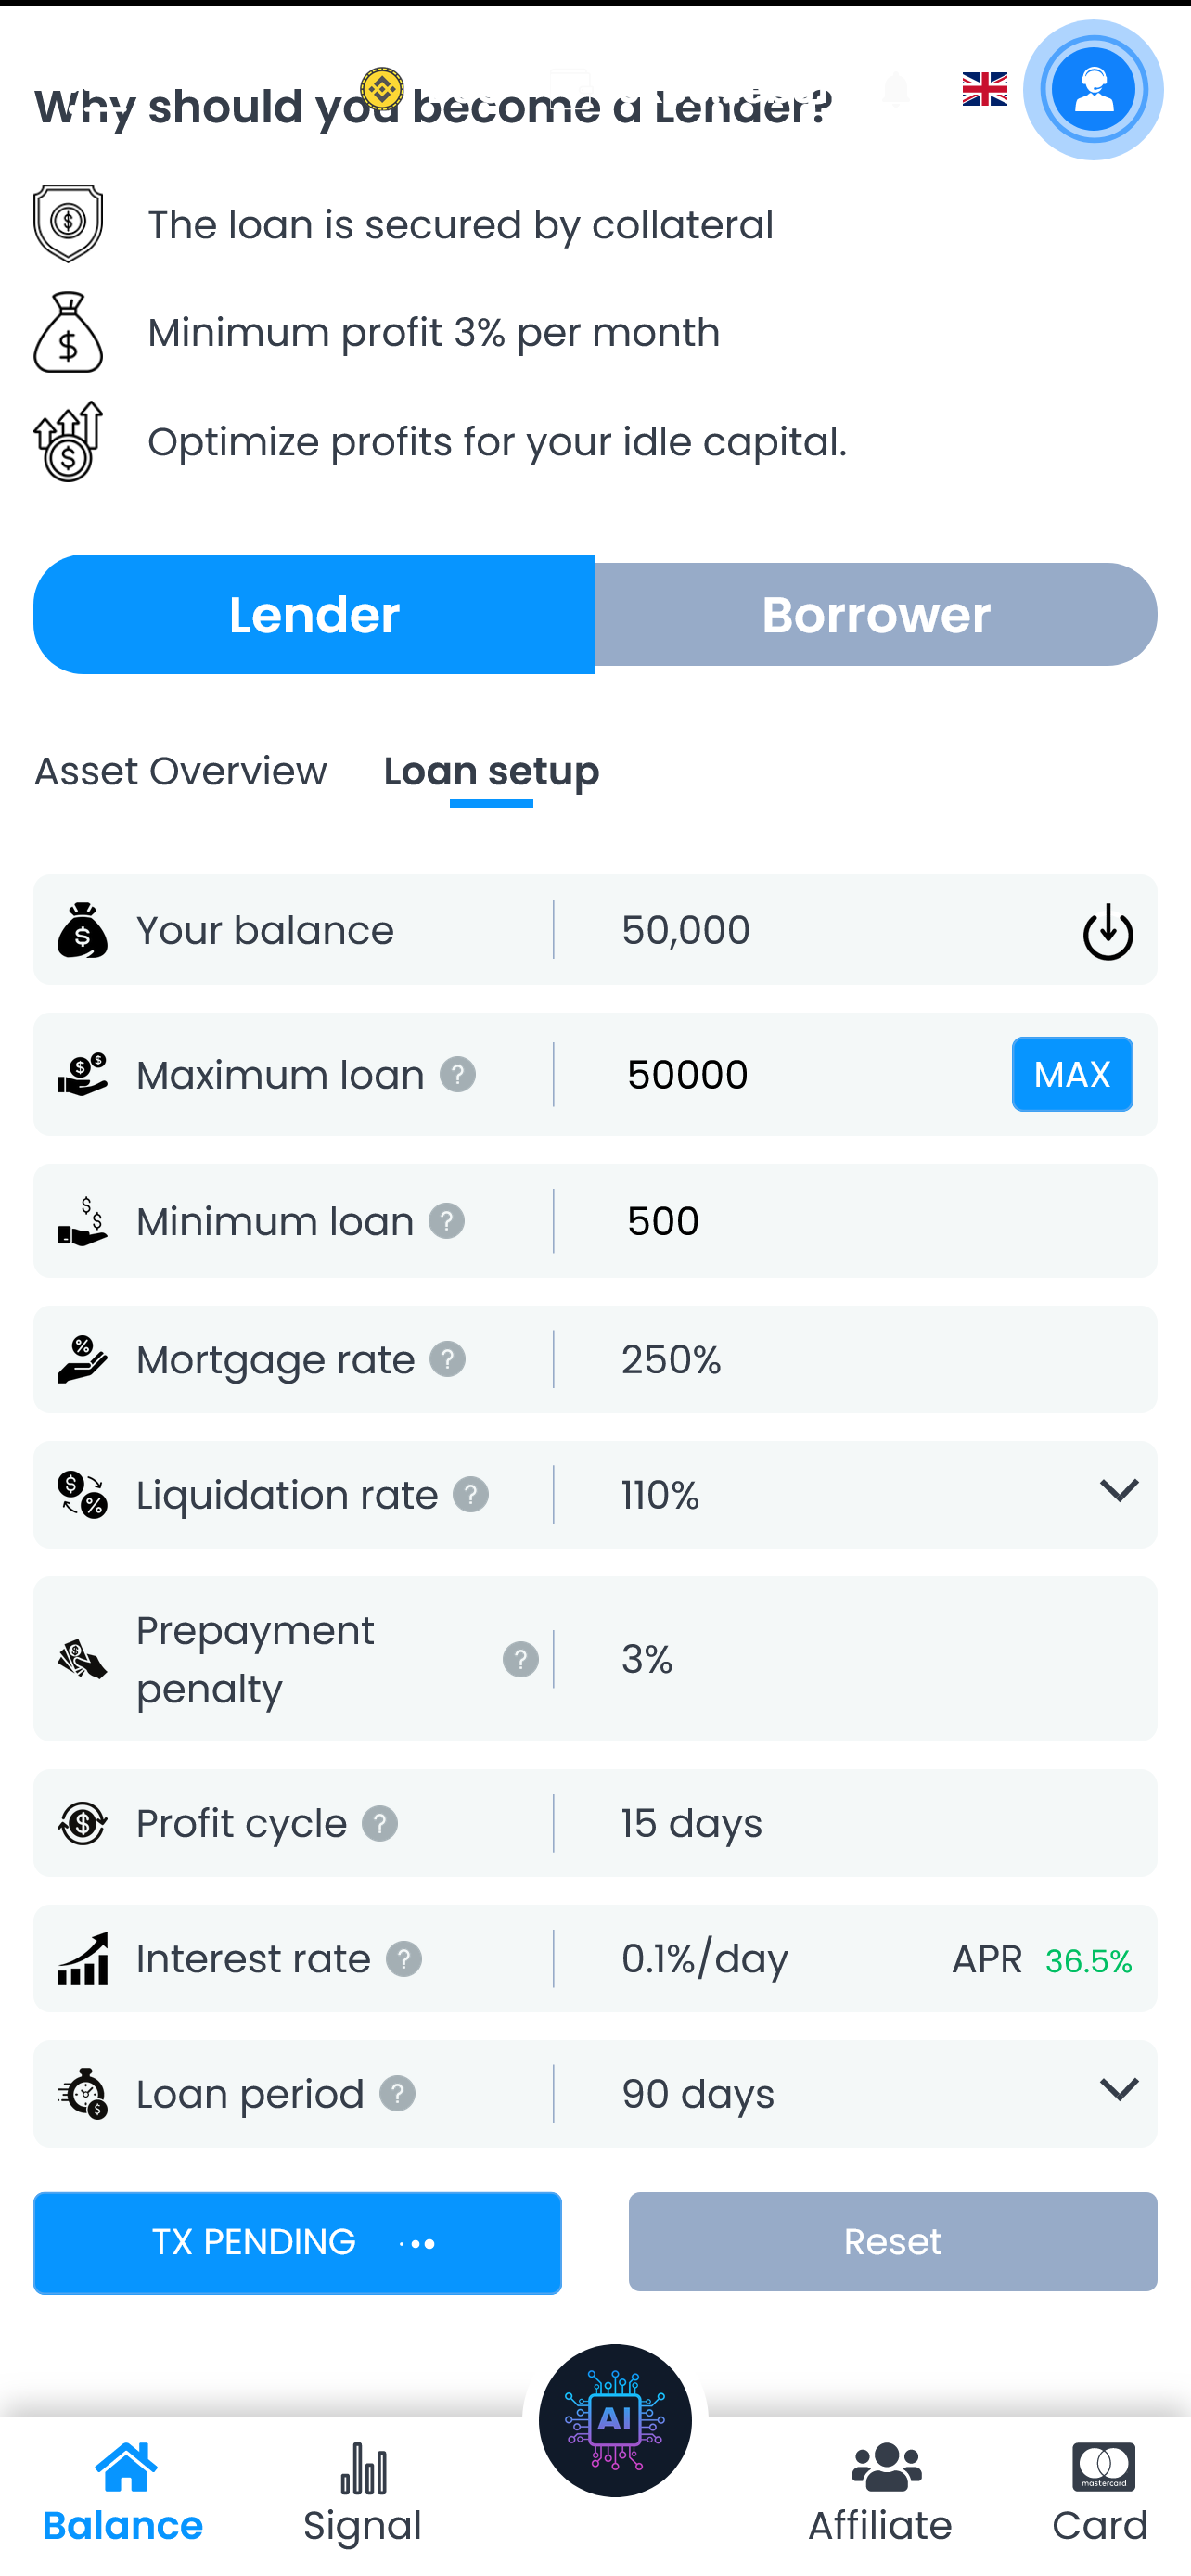The height and width of the screenshot is (2576, 1191).
Task: Select the Loan setup tab
Action: point(491,772)
